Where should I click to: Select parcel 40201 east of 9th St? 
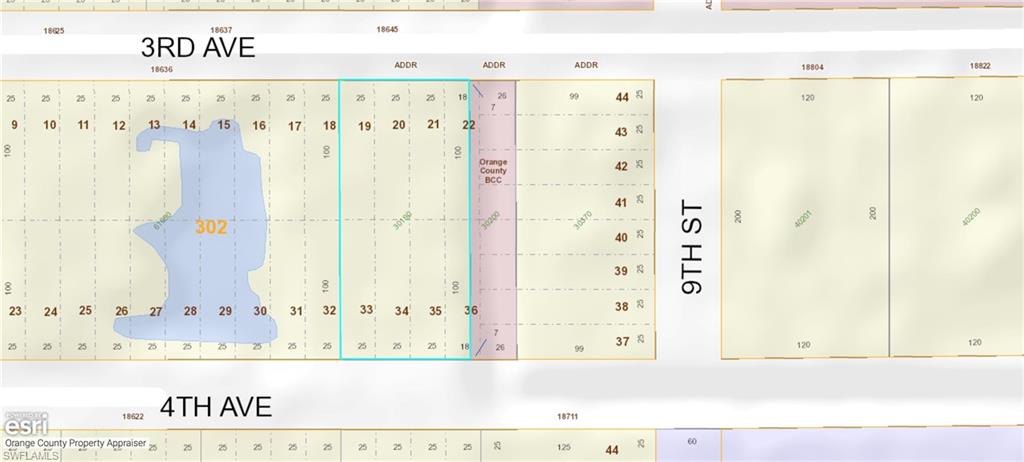[x=803, y=218]
